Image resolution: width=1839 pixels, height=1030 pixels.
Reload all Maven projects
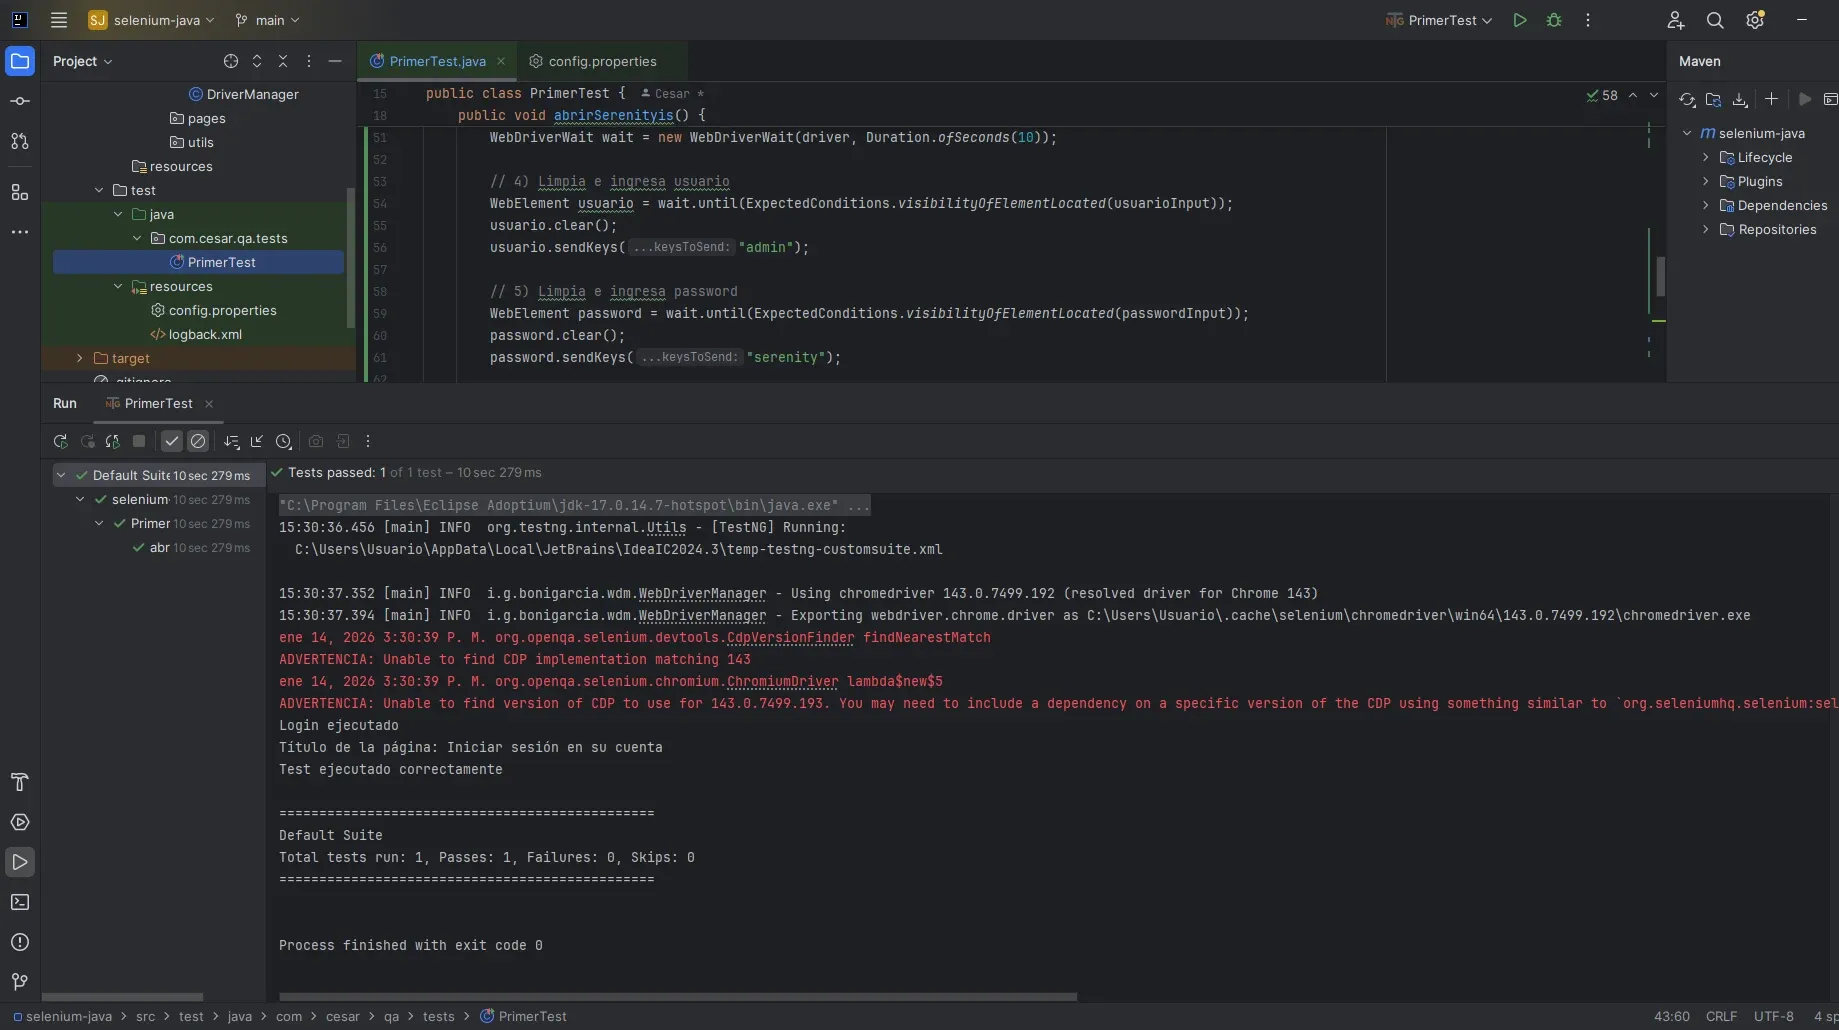(x=1687, y=99)
